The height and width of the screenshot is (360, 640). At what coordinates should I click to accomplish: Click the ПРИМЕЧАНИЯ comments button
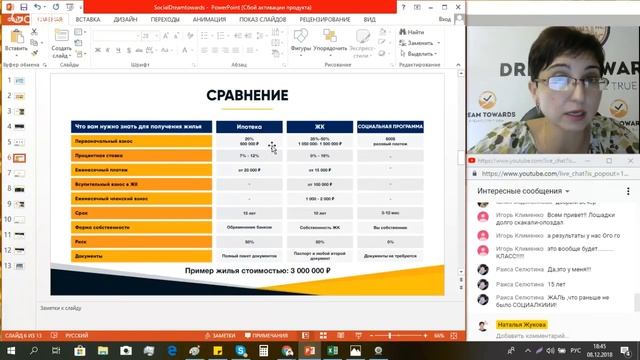click(x=266, y=335)
